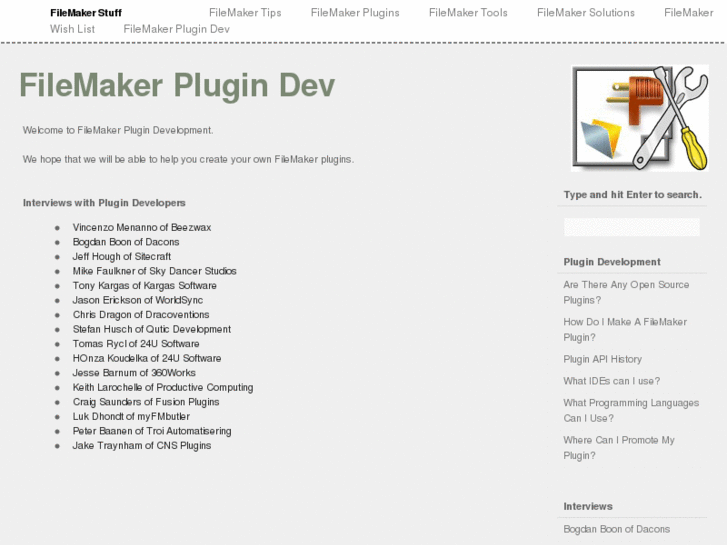727x545 pixels.
Task: Click the FileMaker Plugin Dev page heading
Action: [177, 85]
